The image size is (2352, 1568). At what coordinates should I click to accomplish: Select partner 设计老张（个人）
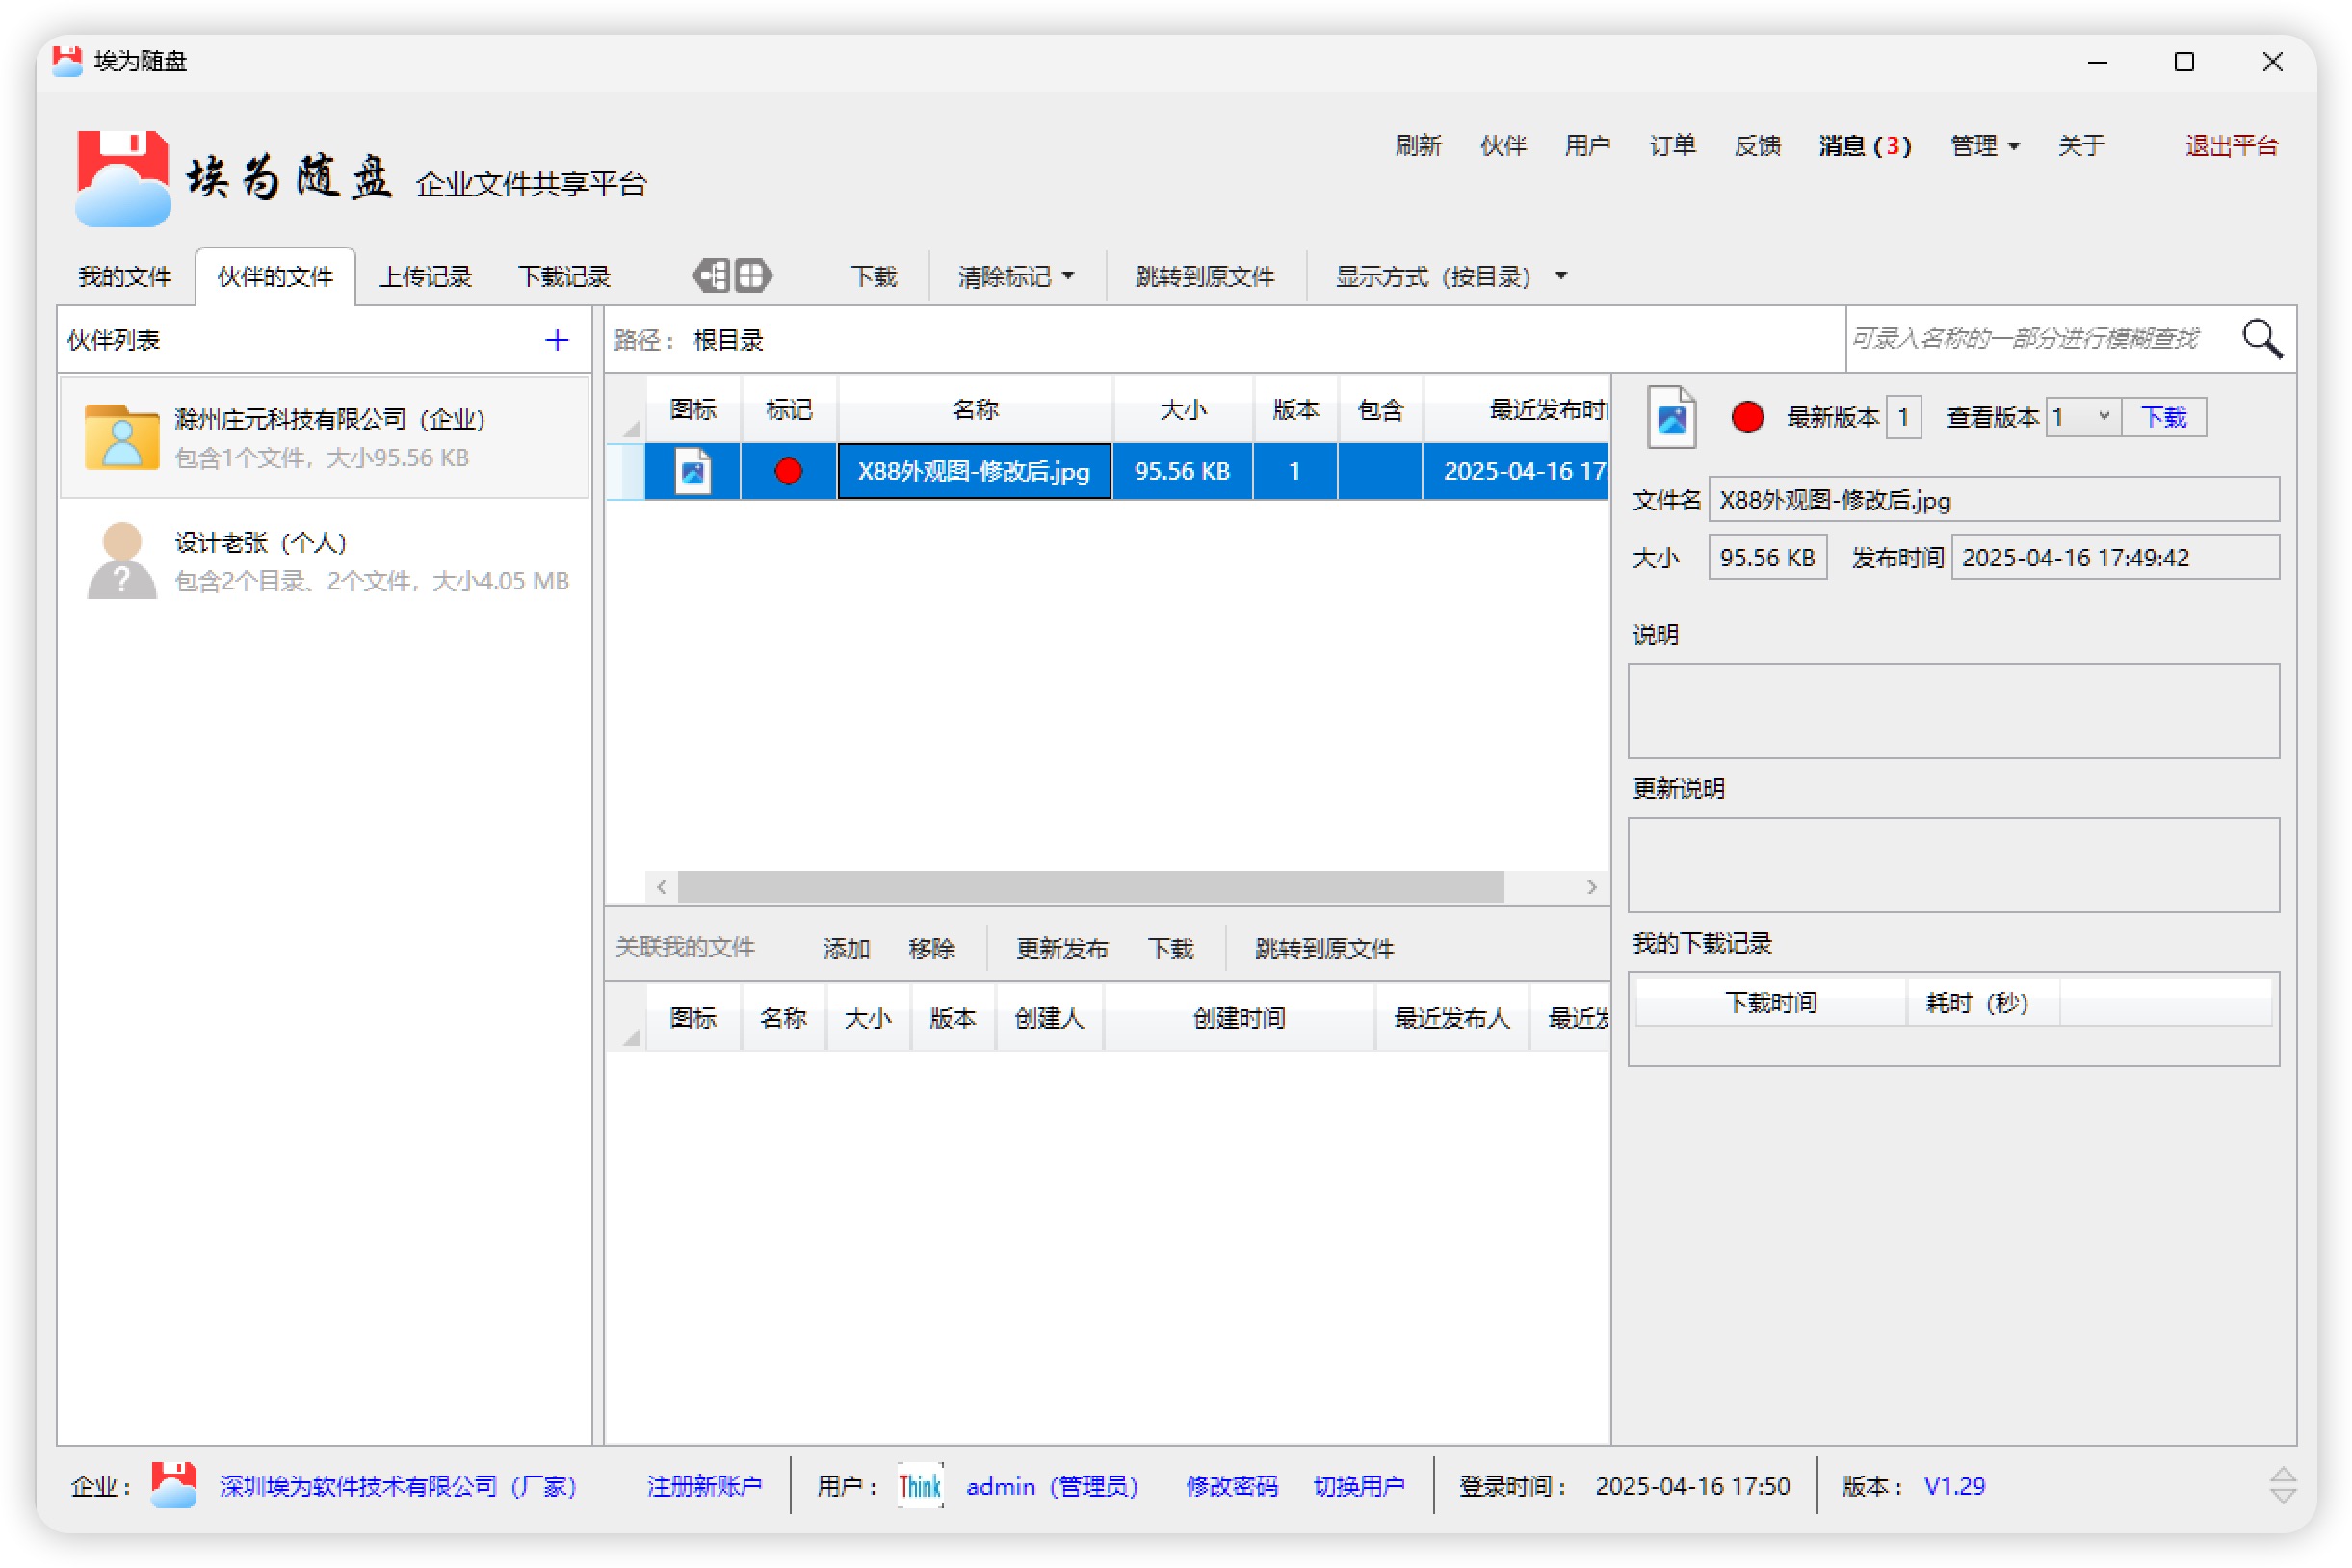click(x=324, y=560)
